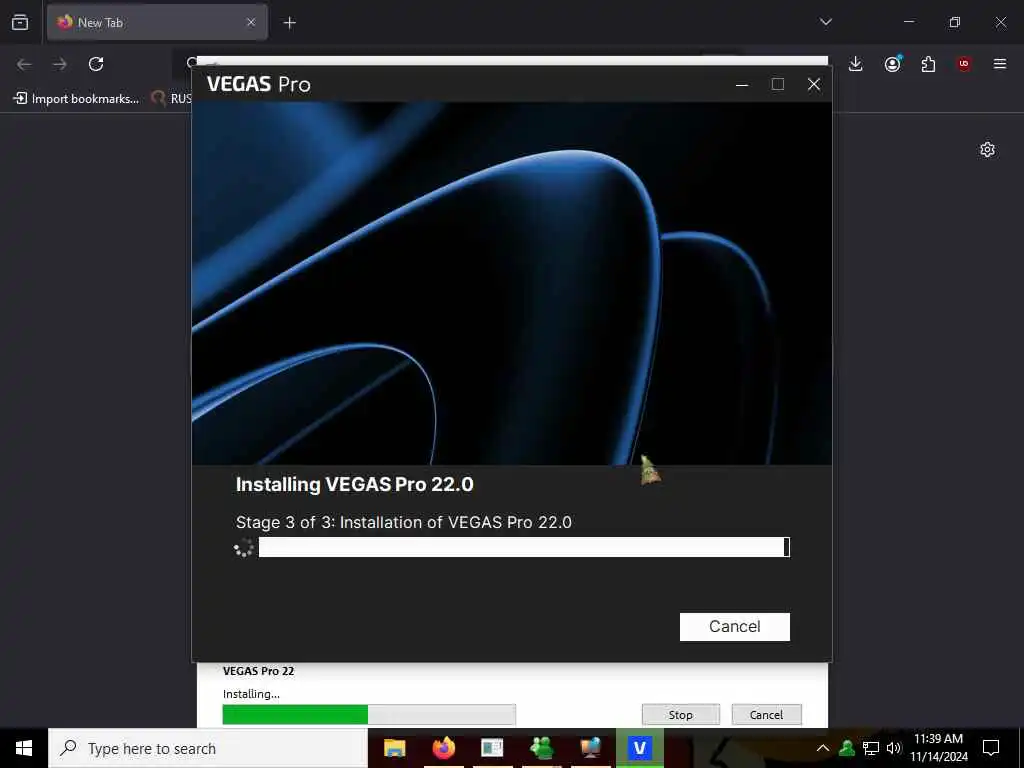The width and height of the screenshot is (1024, 768).
Task: Select the New Tab browser tab
Action: [157, 22]
